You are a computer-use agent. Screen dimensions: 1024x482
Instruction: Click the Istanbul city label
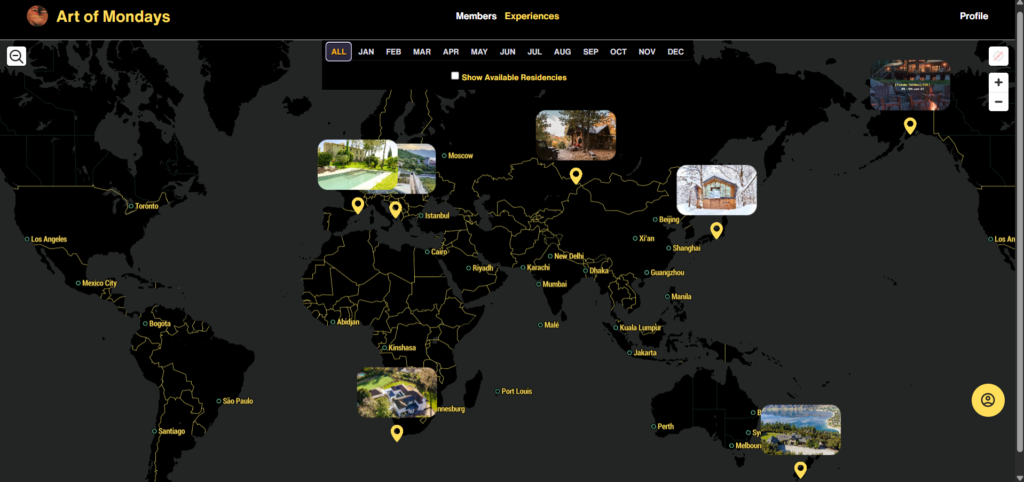click(x=437, y=216)
